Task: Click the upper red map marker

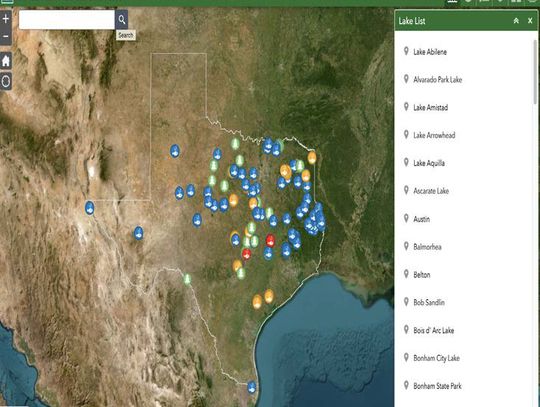Action: click(270, 240)
